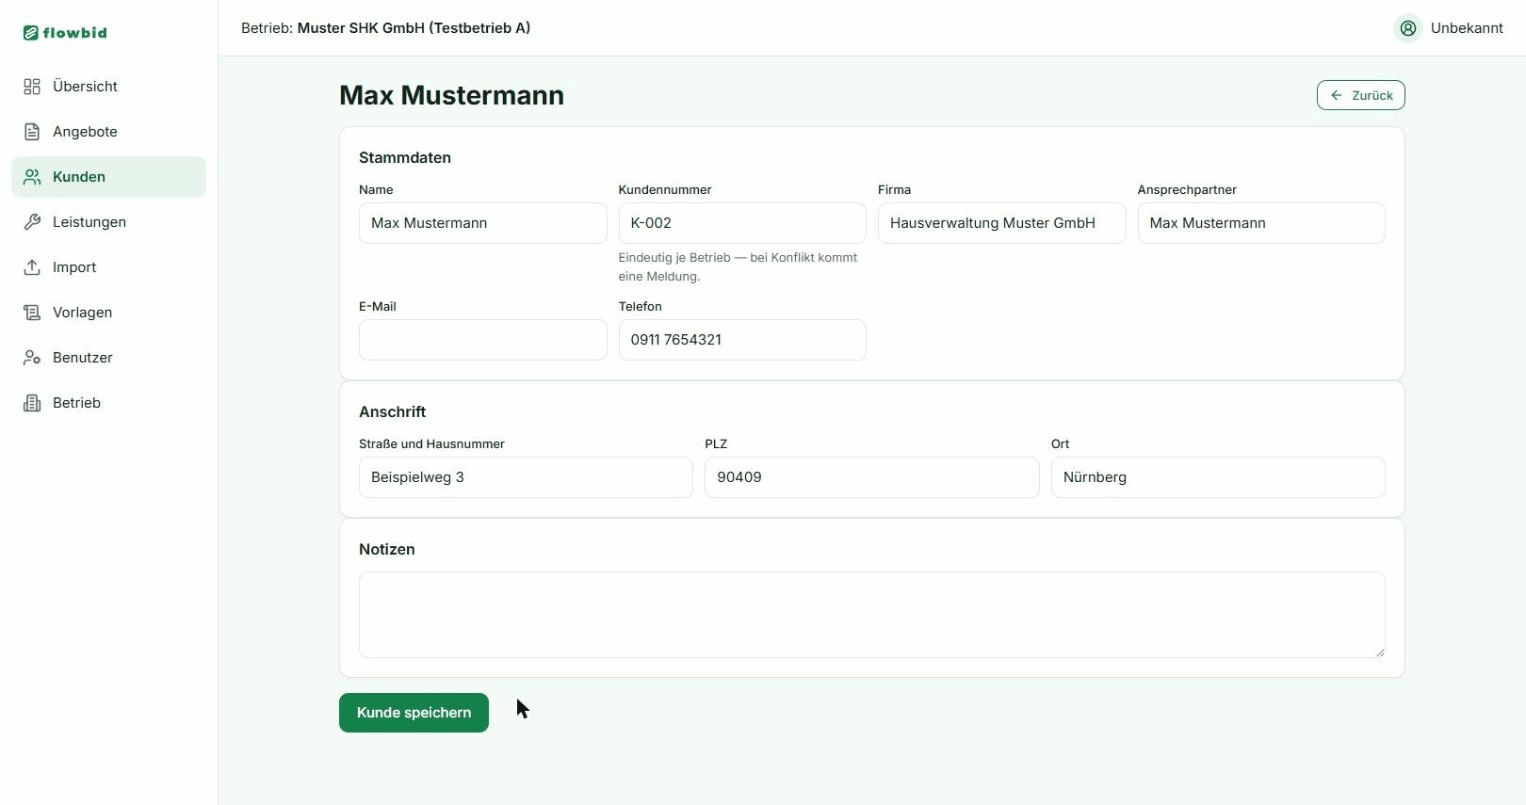Viewport: 1526px width, 805px height.
Task: Open Übersicht dashboard grid icon
Action: pyautogui.click(x=32, y=87)
